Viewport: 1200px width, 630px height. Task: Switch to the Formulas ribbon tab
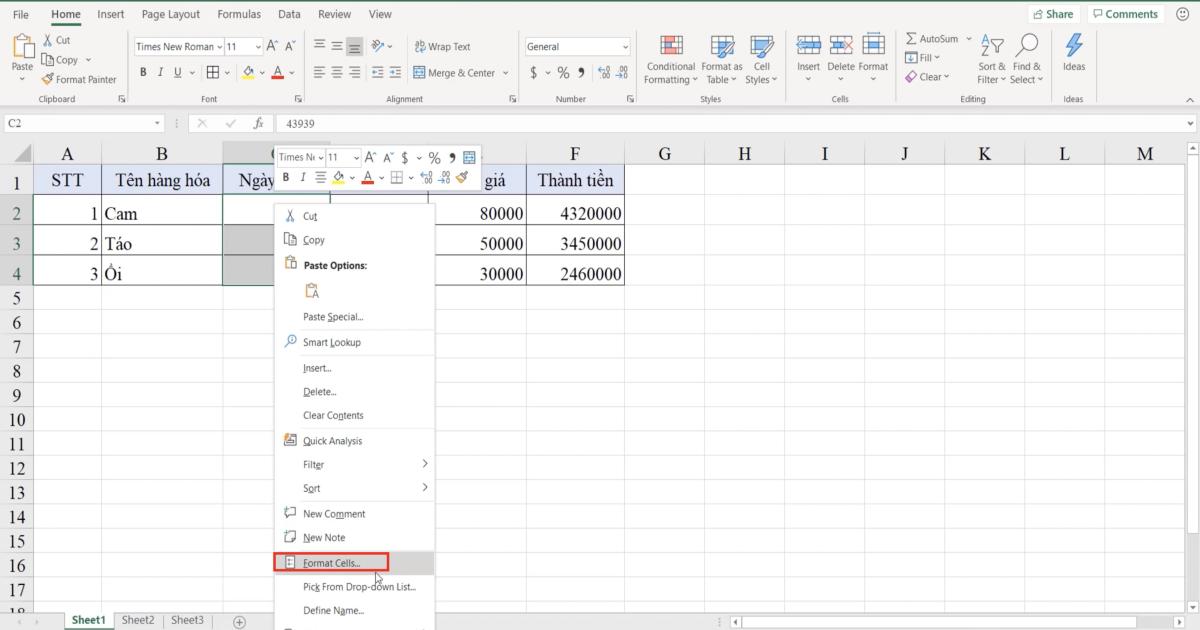(x=239, y=14)
